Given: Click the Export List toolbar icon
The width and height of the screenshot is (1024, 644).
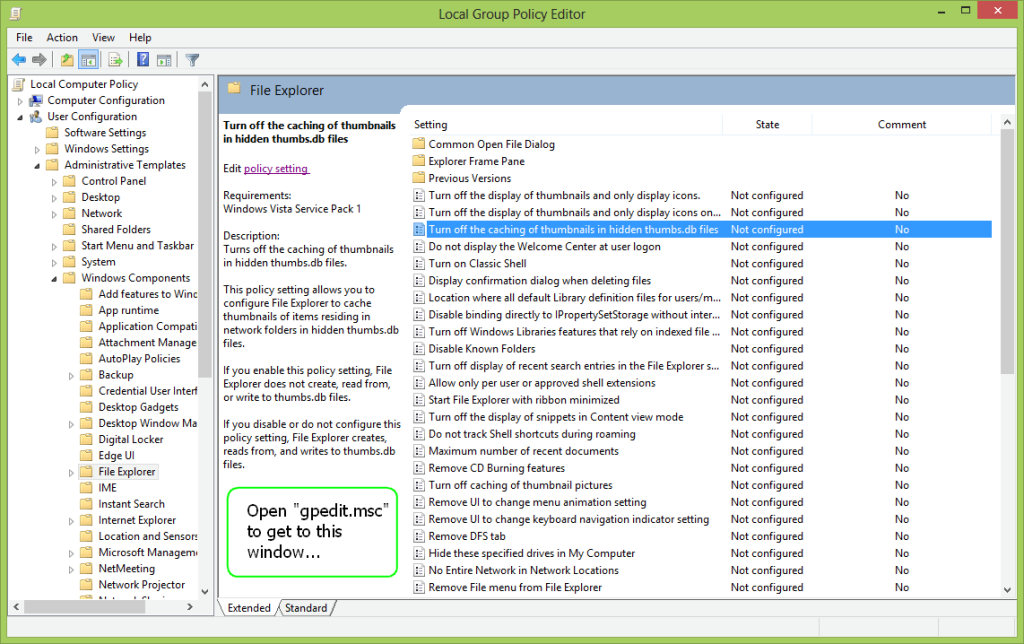Looking at the screenshot, I should (115, 60).
